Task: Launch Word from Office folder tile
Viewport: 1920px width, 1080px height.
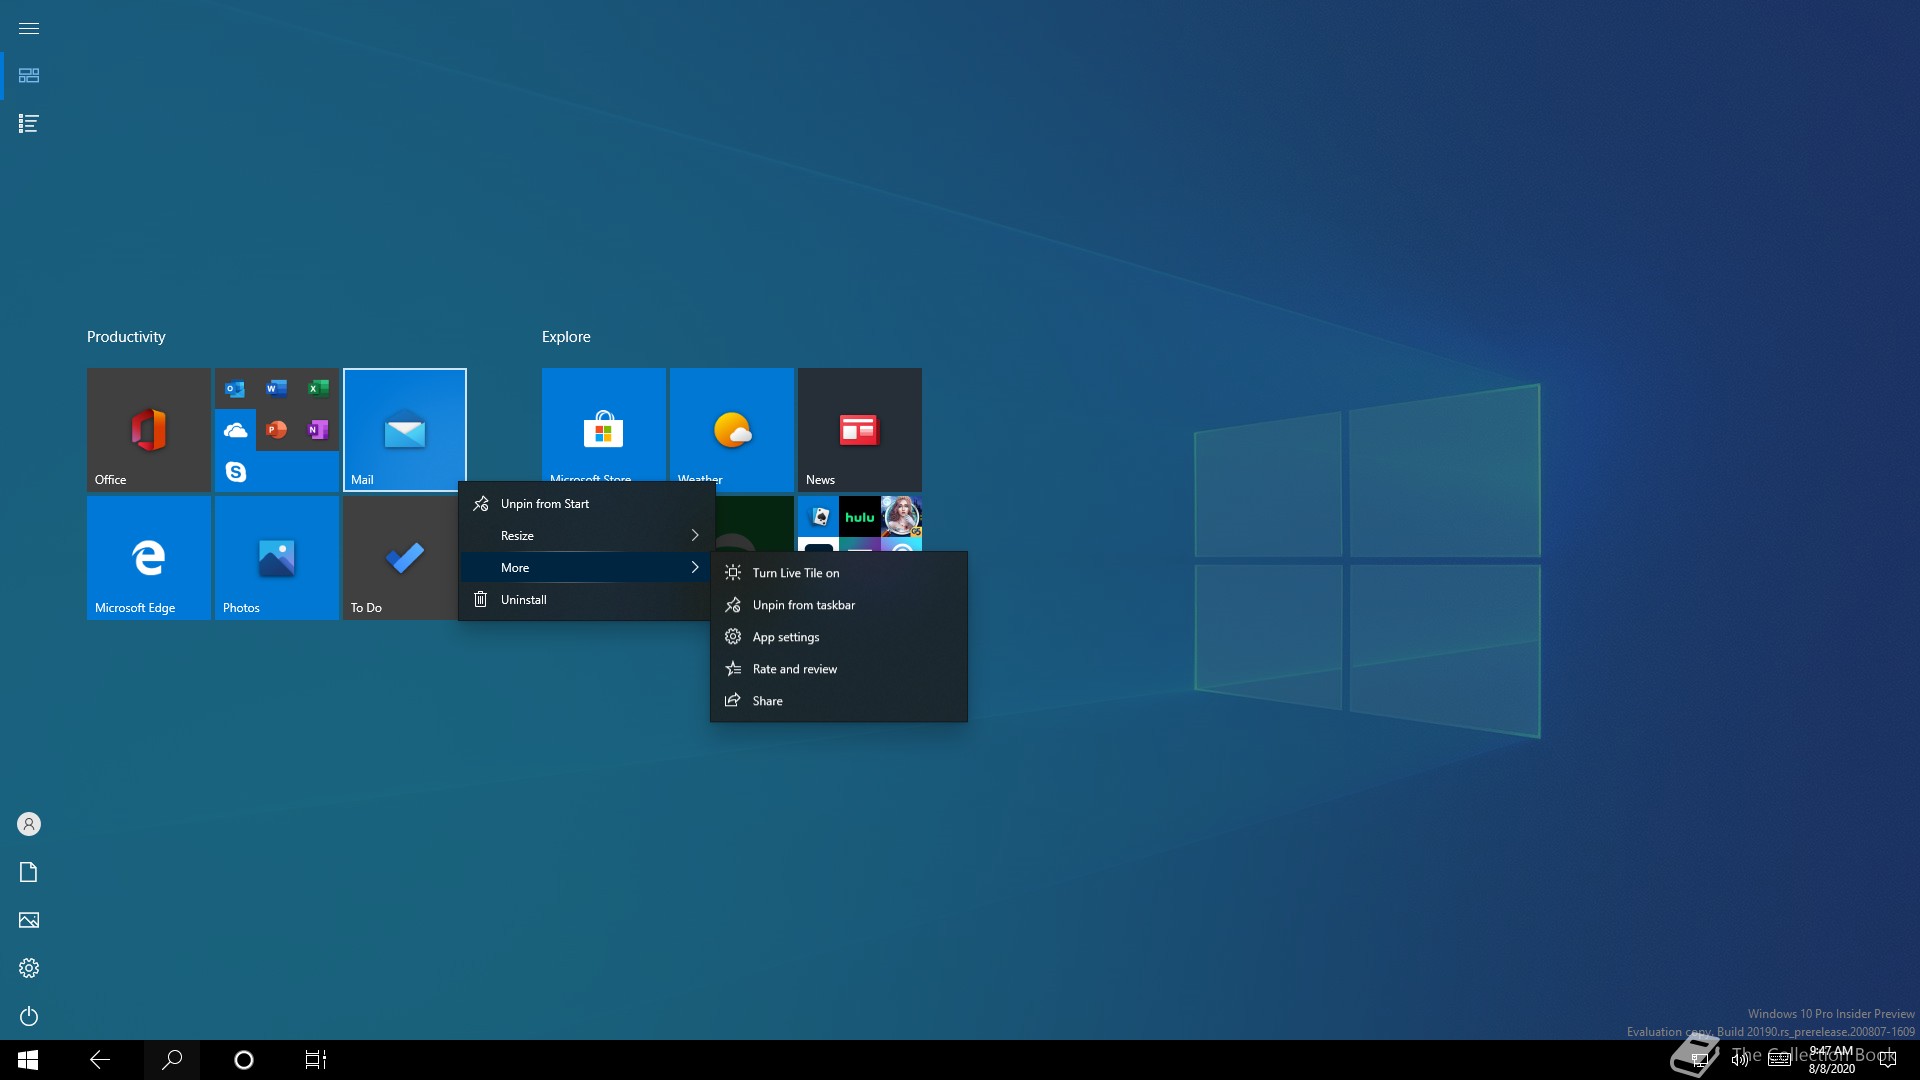Action: pyautogui.click(x=277, y=389)
